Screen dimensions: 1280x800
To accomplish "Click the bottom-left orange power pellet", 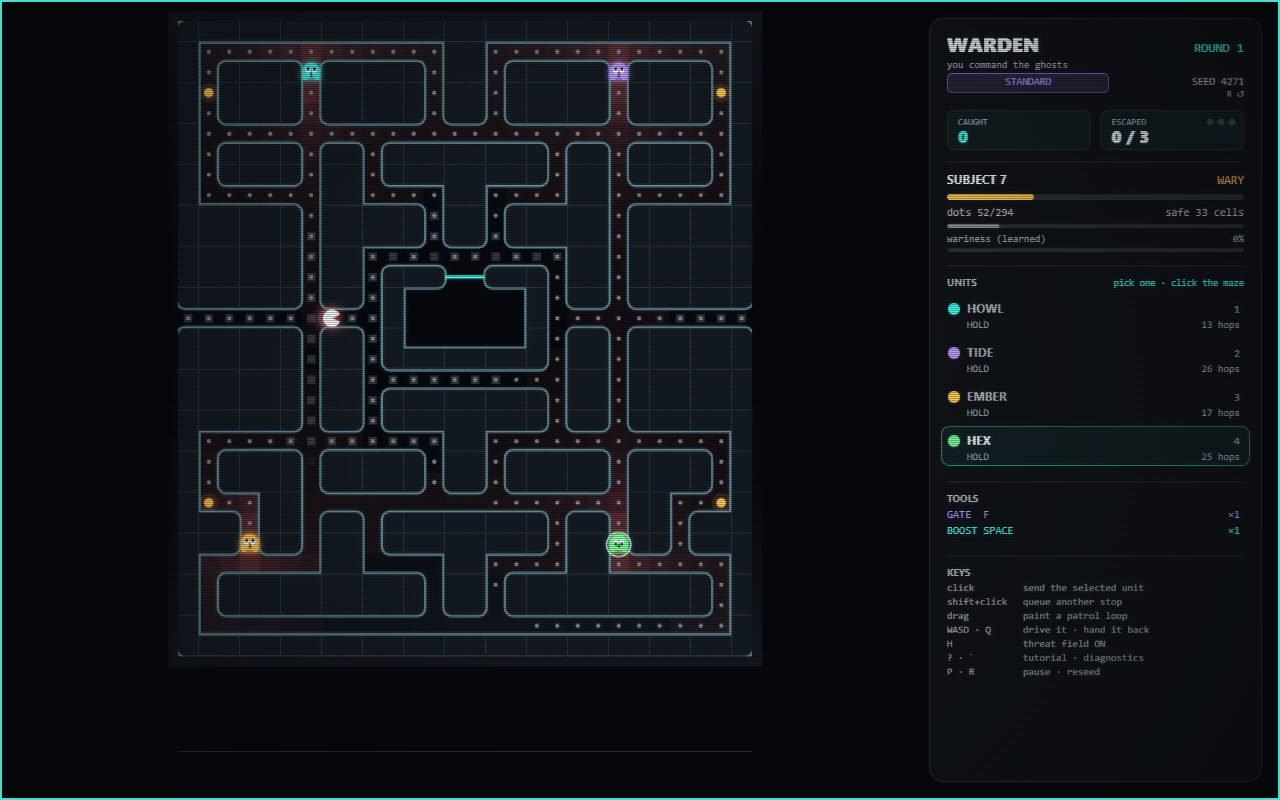I will [x=208, y=502].
